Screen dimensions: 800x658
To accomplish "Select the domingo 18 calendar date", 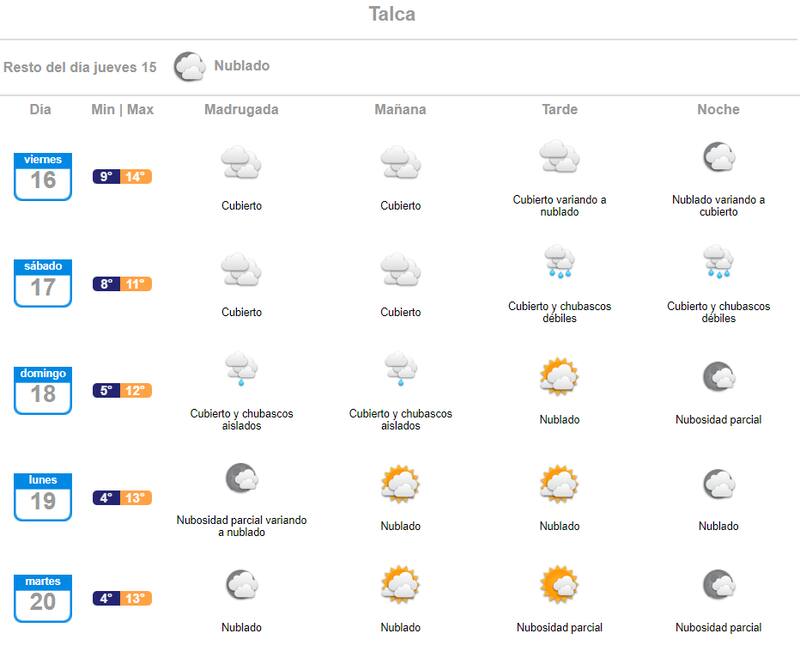I will (x=43, y=389).
